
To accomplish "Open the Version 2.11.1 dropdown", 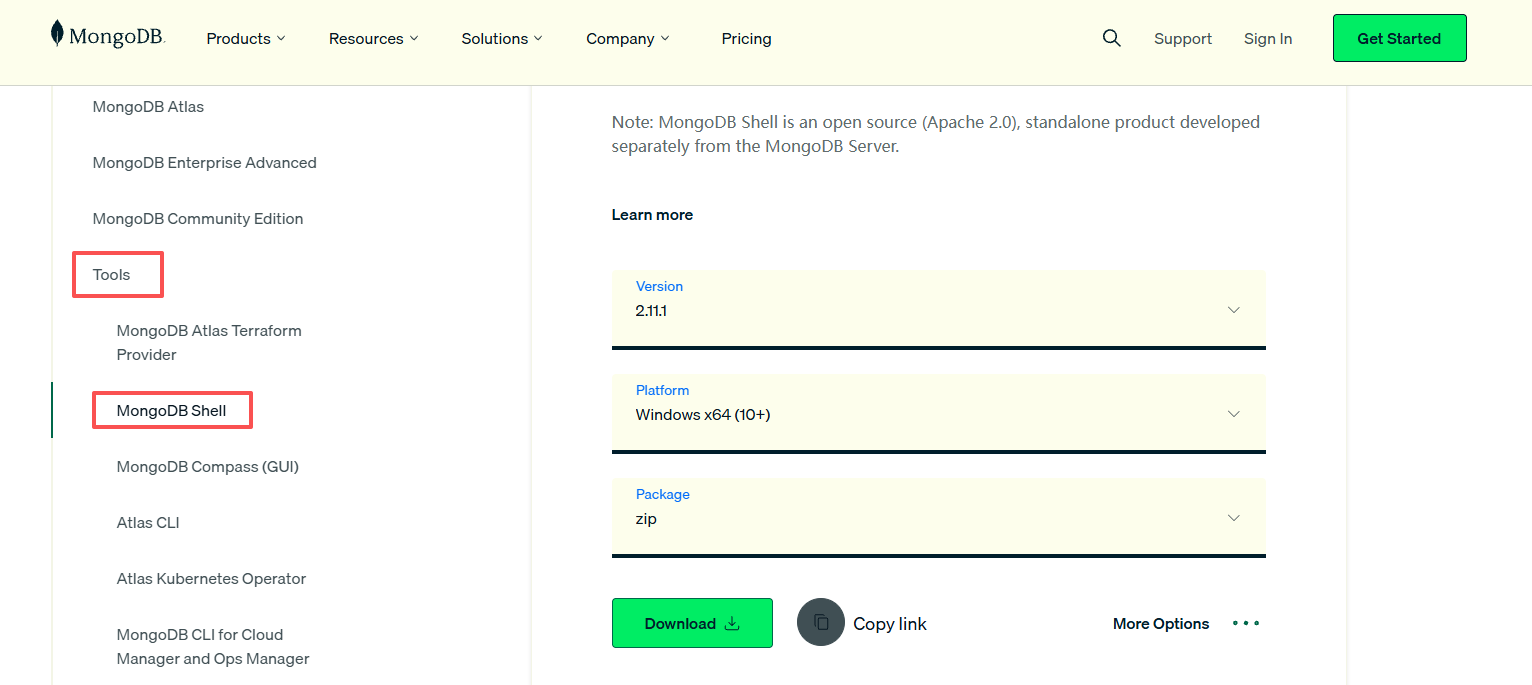I will tap(939, 309).
